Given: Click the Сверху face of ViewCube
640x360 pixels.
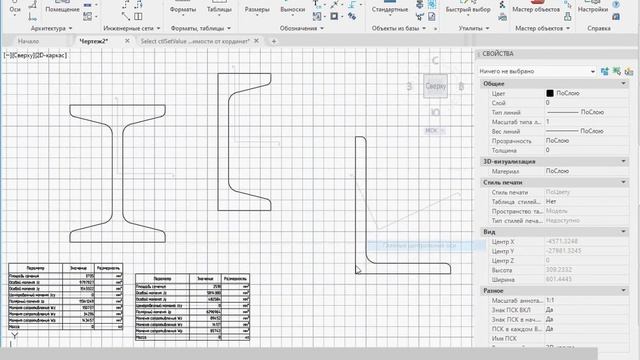Looking at the screenshot, I should pyautogui.click(x=436, y=86).
